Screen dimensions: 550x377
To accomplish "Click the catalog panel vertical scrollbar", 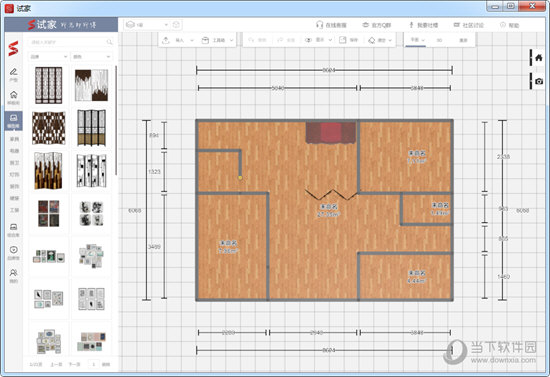I will (x=116, y=120).
